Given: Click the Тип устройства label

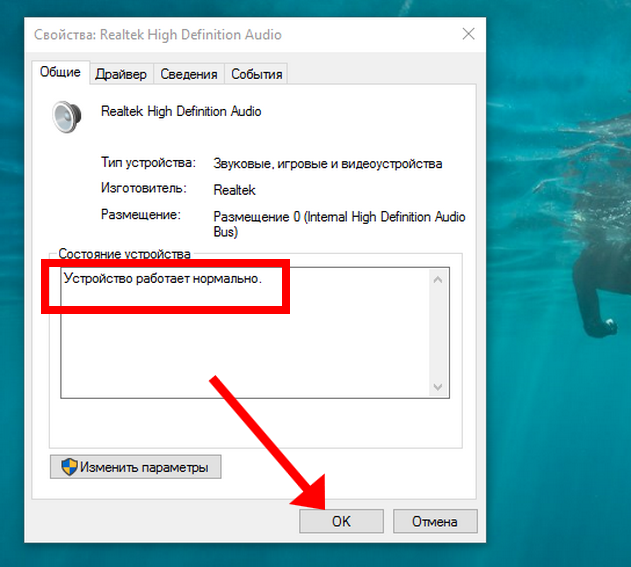Looking at the screenshot, I should [x=148, y=163].
